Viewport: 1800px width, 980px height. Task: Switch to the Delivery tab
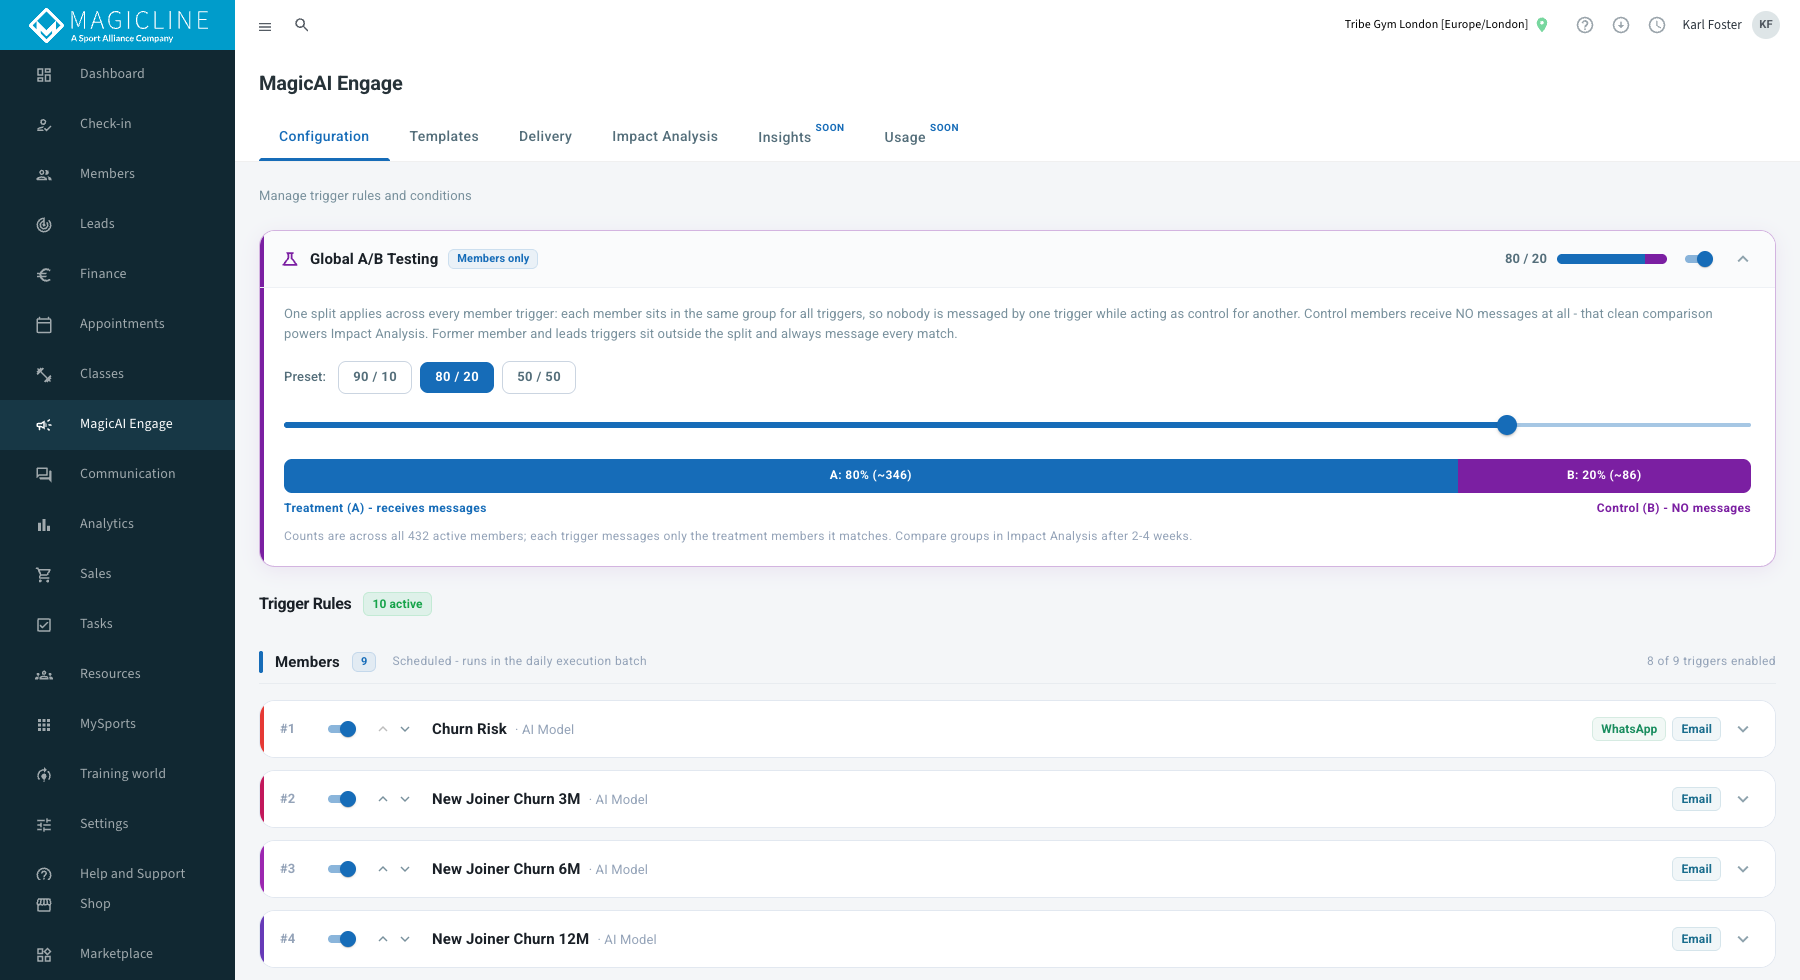[x=545, y=137]
